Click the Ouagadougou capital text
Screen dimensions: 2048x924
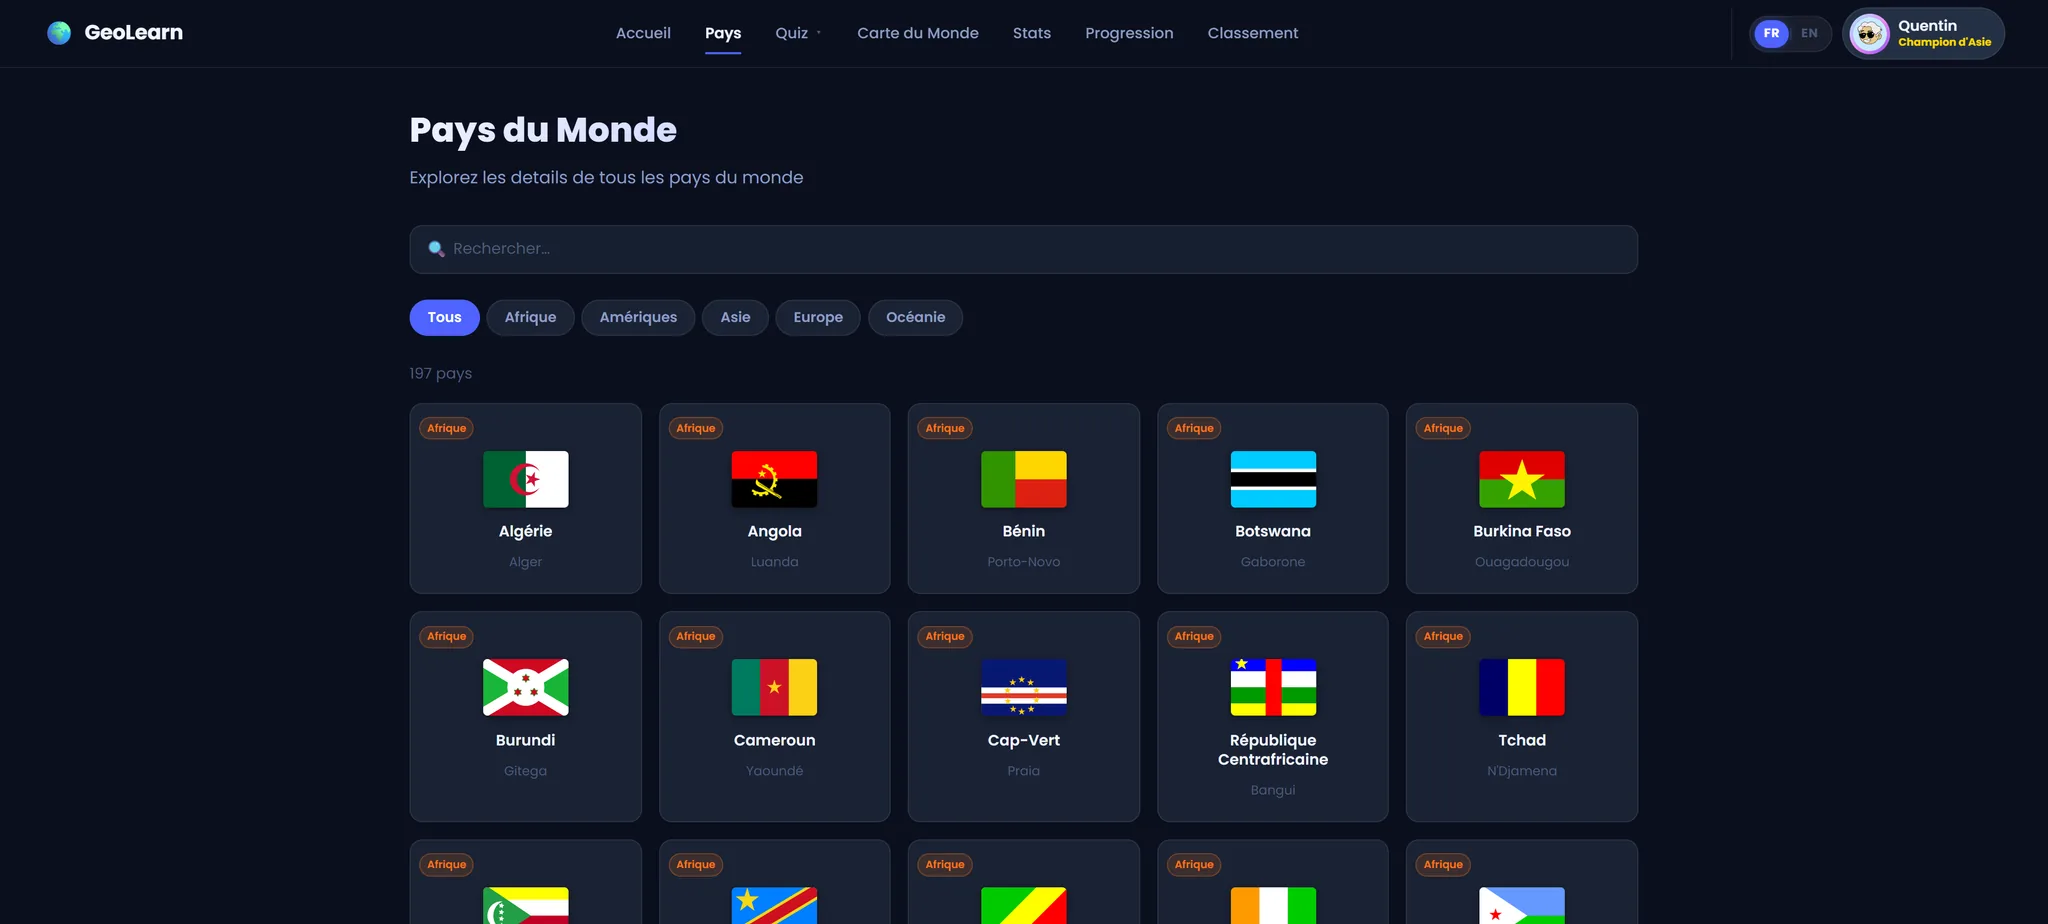pyautogui.click(x=1522, y=562)
